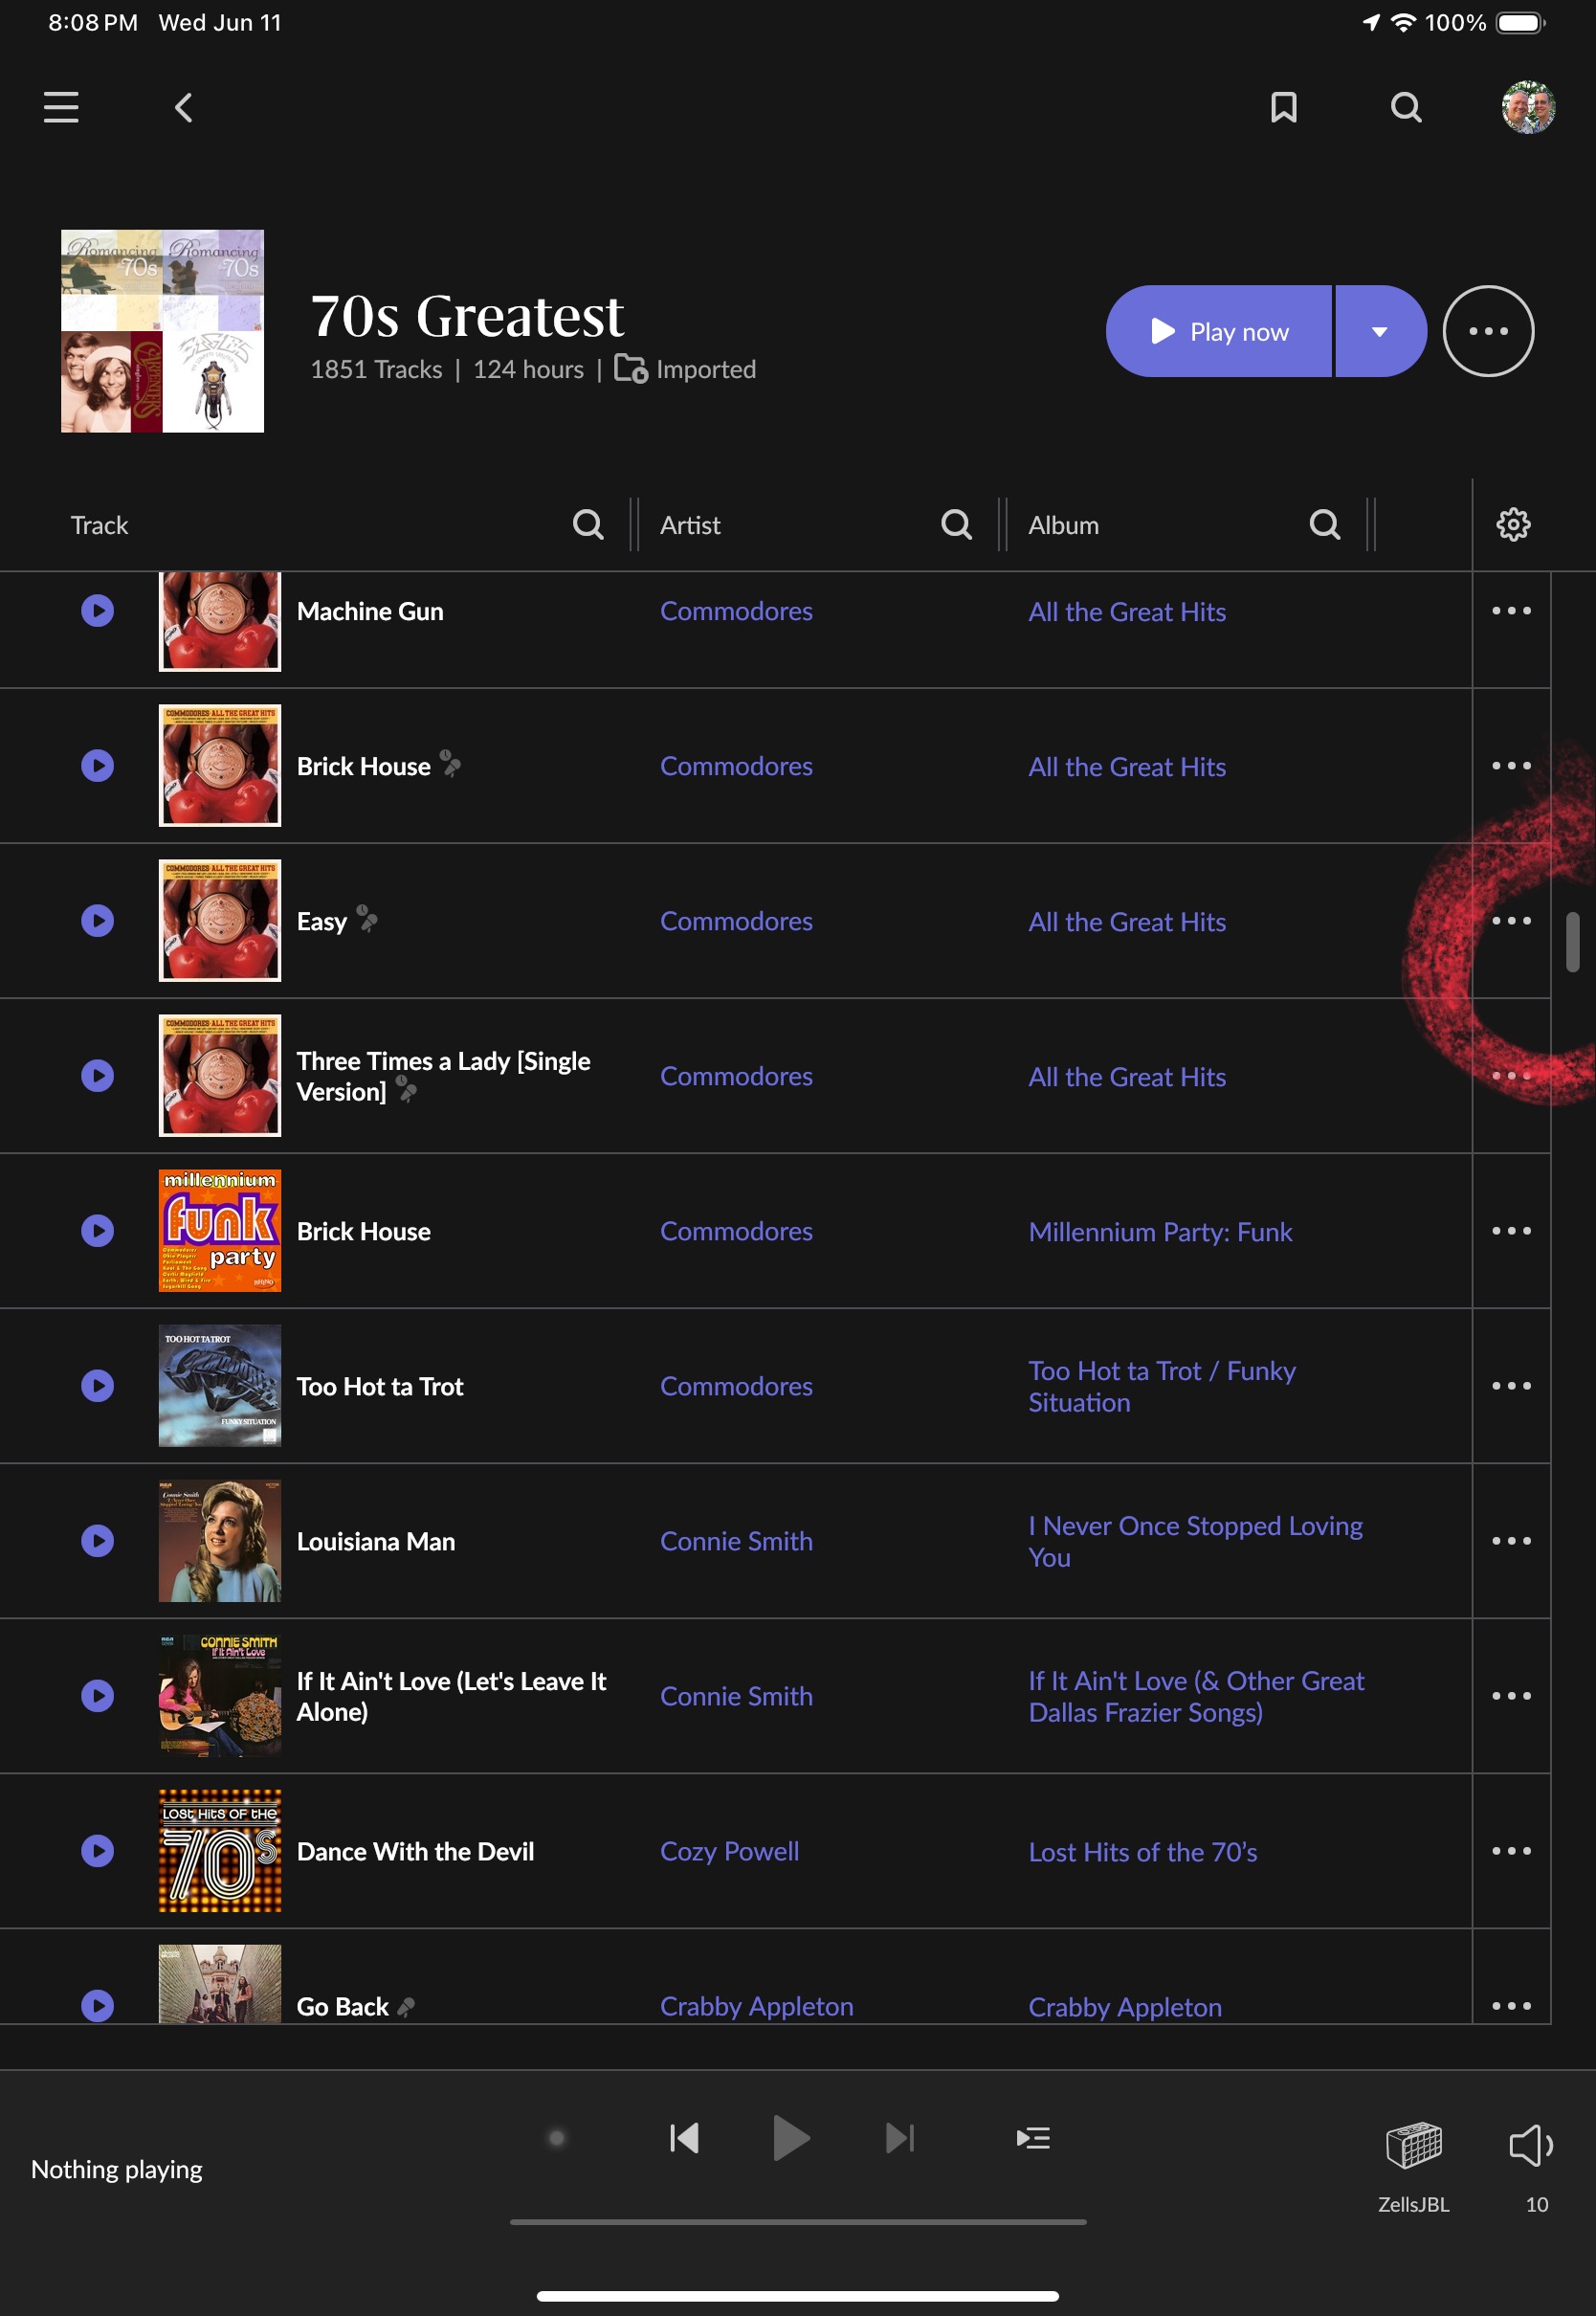Open Connie Smith artist link for Louisiana Man

click(736, 1541)
